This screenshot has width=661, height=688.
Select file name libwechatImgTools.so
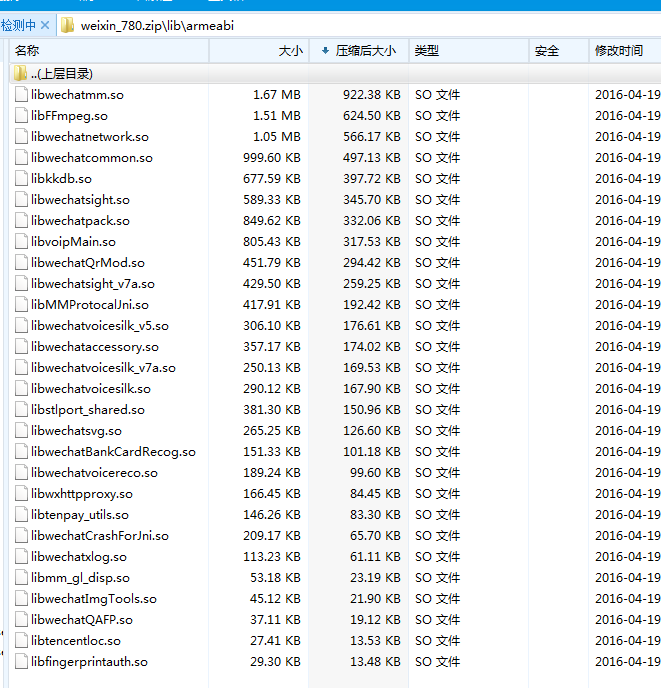[x=94, y=599]
